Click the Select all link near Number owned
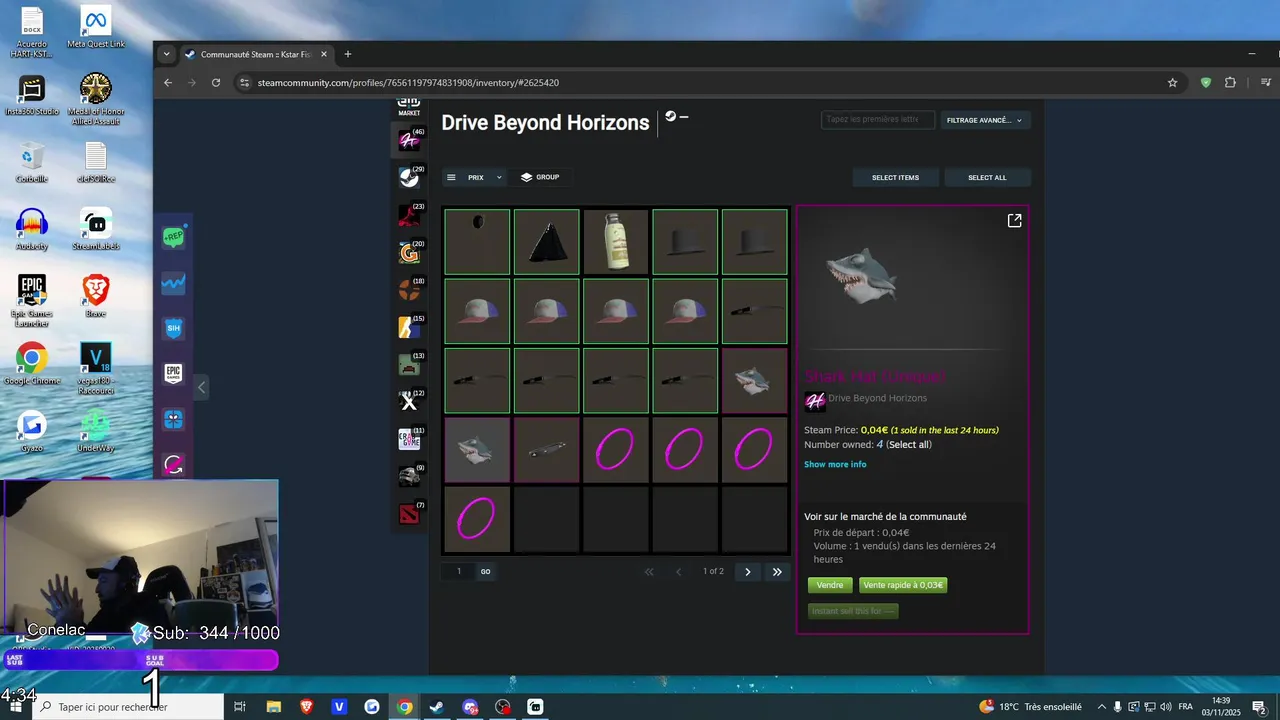This screenshot has width=1280, height=720. pyautogui.click(x=909, y=444)
